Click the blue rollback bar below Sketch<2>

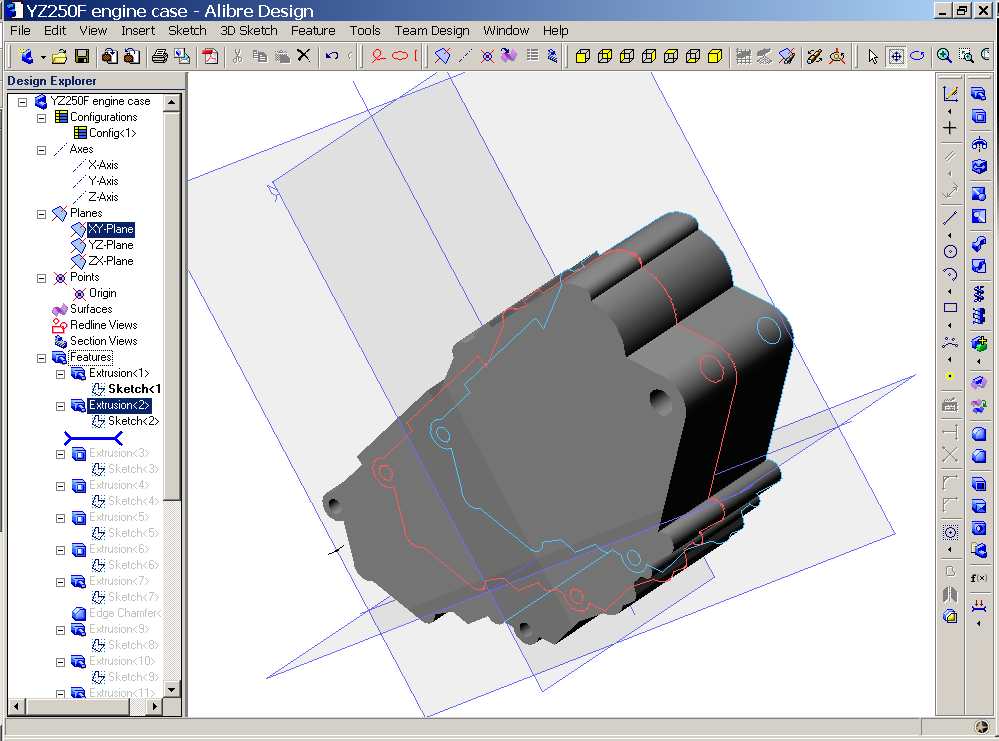coord(93,438)
